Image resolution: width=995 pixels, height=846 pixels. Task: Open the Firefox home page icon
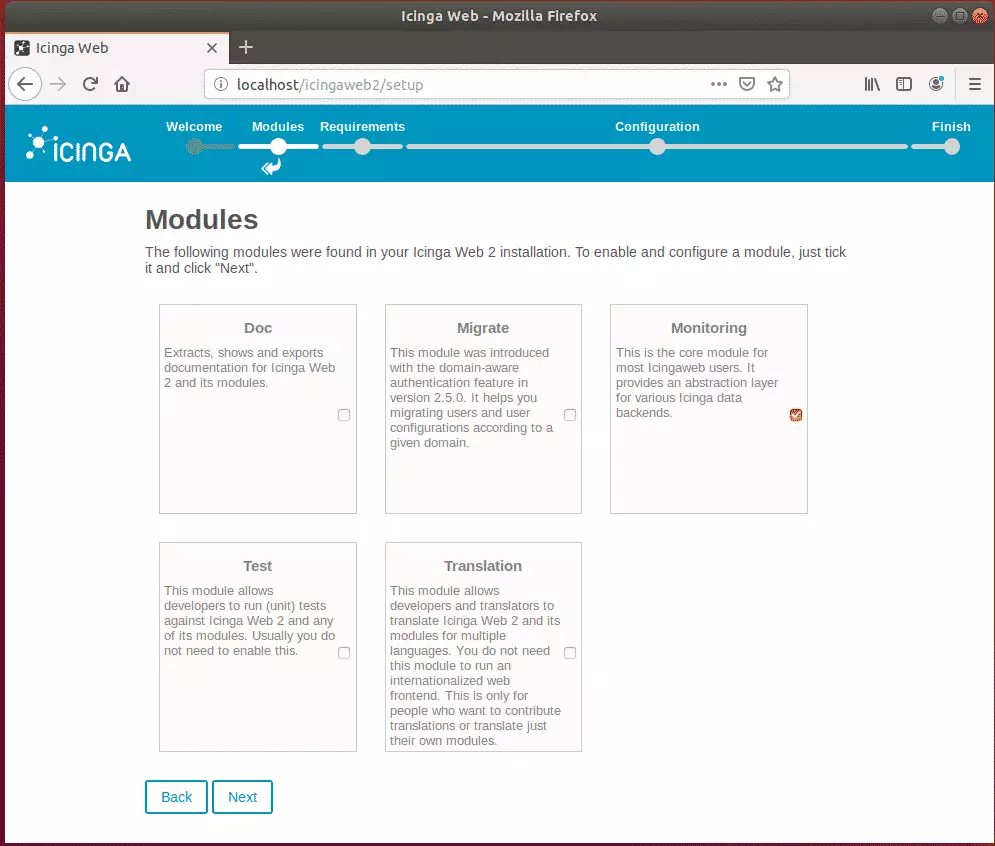click(122, 84)
